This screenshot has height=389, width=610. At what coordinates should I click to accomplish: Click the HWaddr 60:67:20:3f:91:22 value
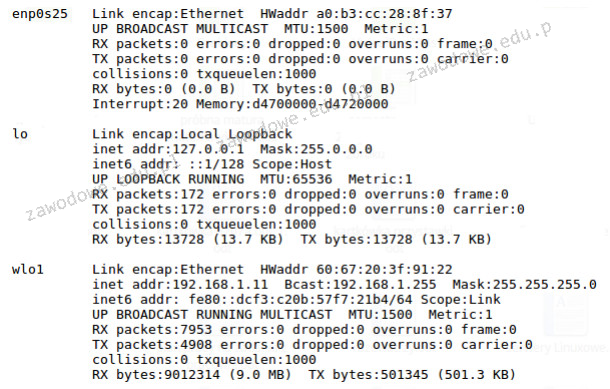[356, 270]
